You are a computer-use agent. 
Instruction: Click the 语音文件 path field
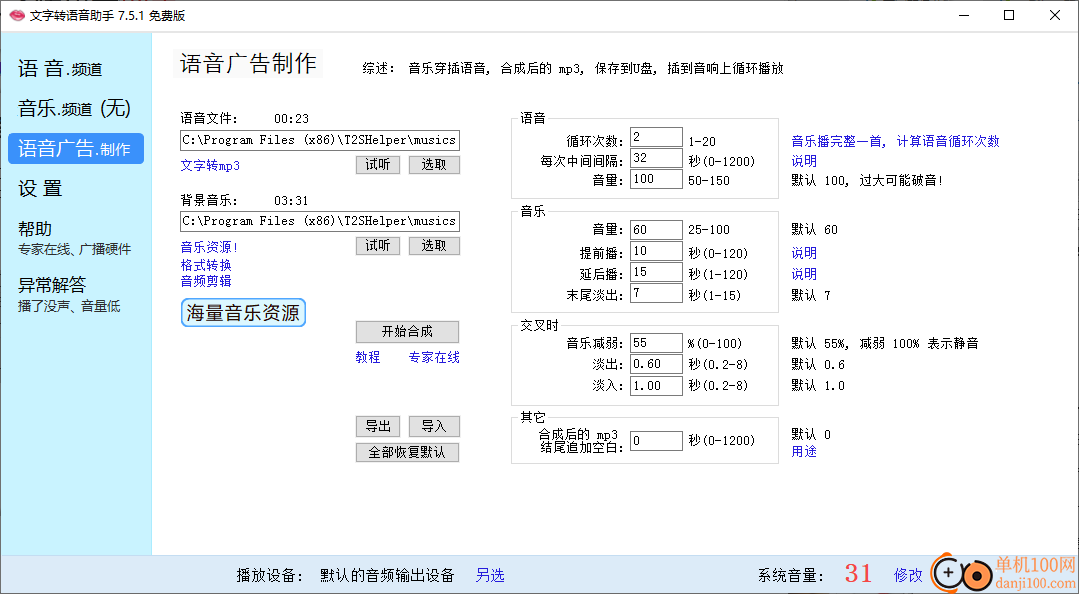pyautogui.click(x=320, y=140)
